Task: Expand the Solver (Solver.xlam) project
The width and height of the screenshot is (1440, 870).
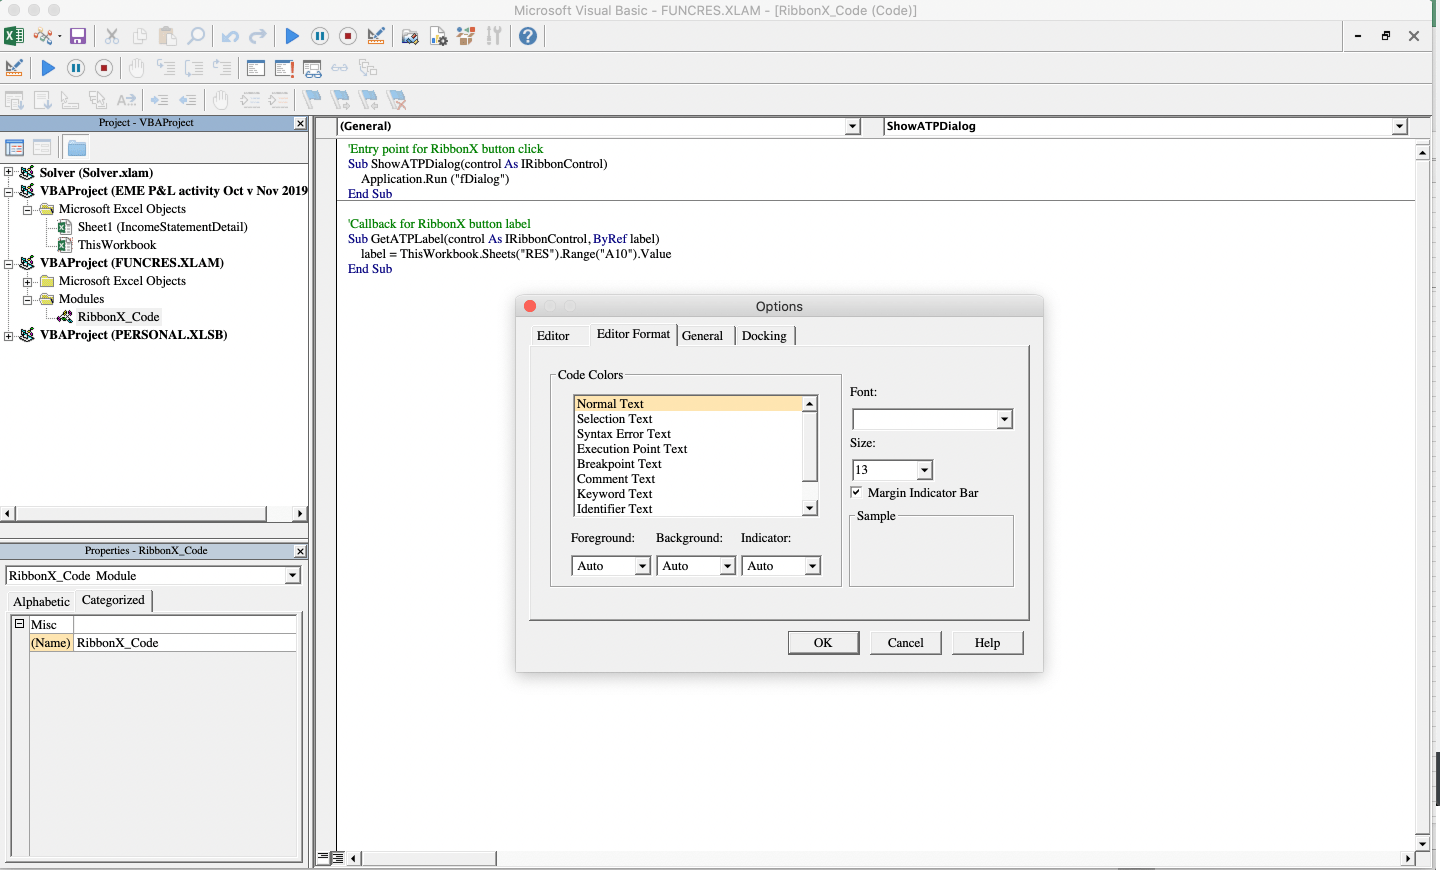Action: tap(8, 172)
